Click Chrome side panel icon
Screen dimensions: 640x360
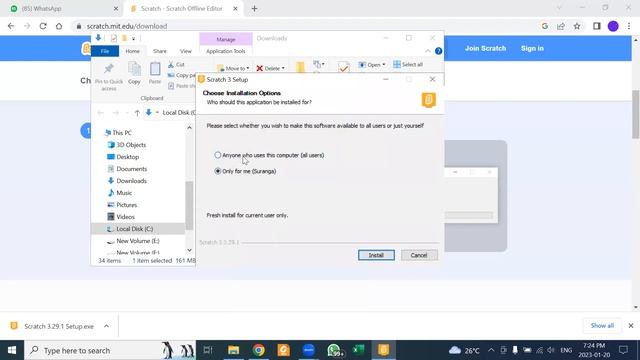[x=597, y=26]
